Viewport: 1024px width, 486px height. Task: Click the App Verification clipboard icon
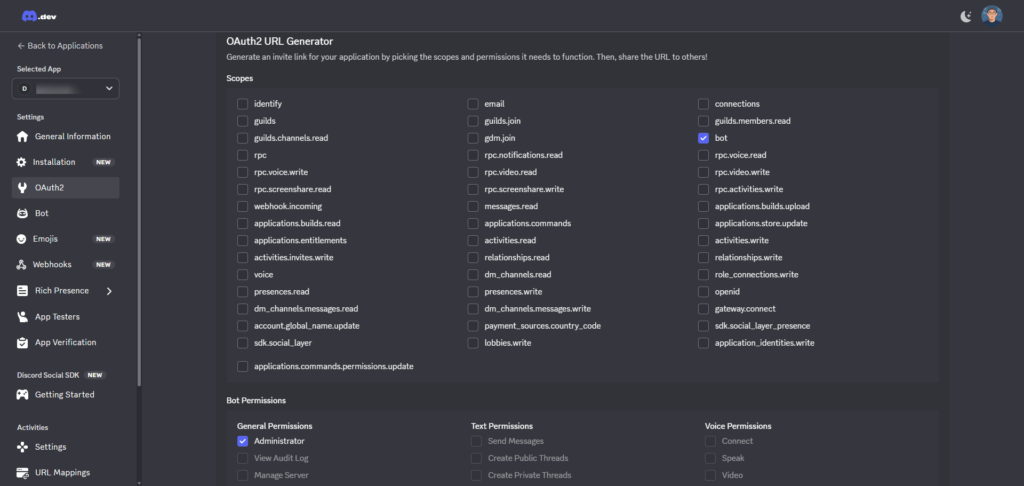coord(23,343)
